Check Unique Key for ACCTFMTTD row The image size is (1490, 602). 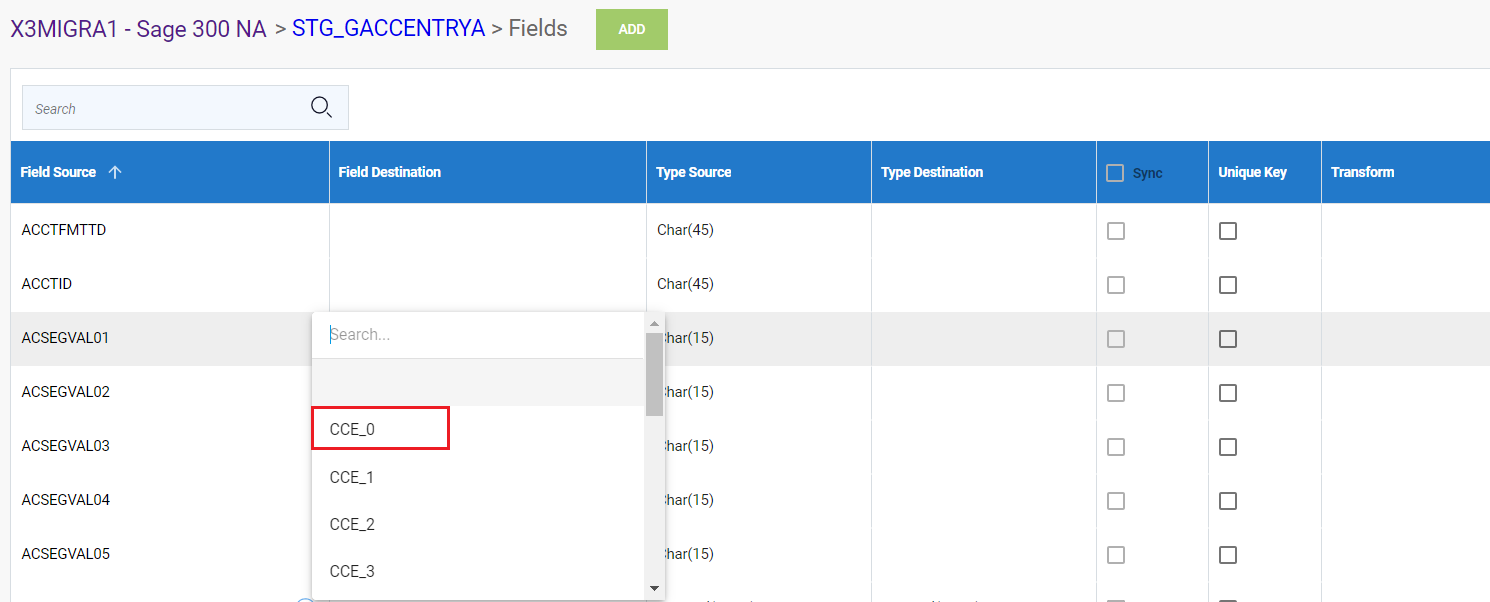1228,231
